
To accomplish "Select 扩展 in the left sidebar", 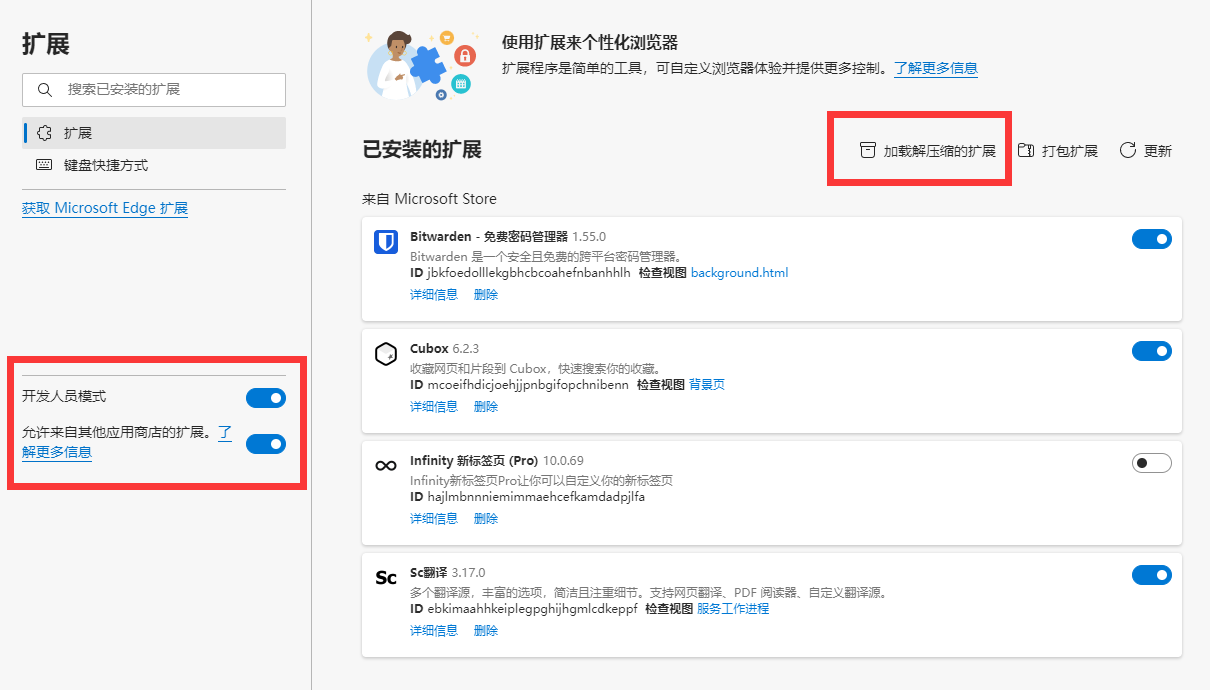I will (78, 133).
